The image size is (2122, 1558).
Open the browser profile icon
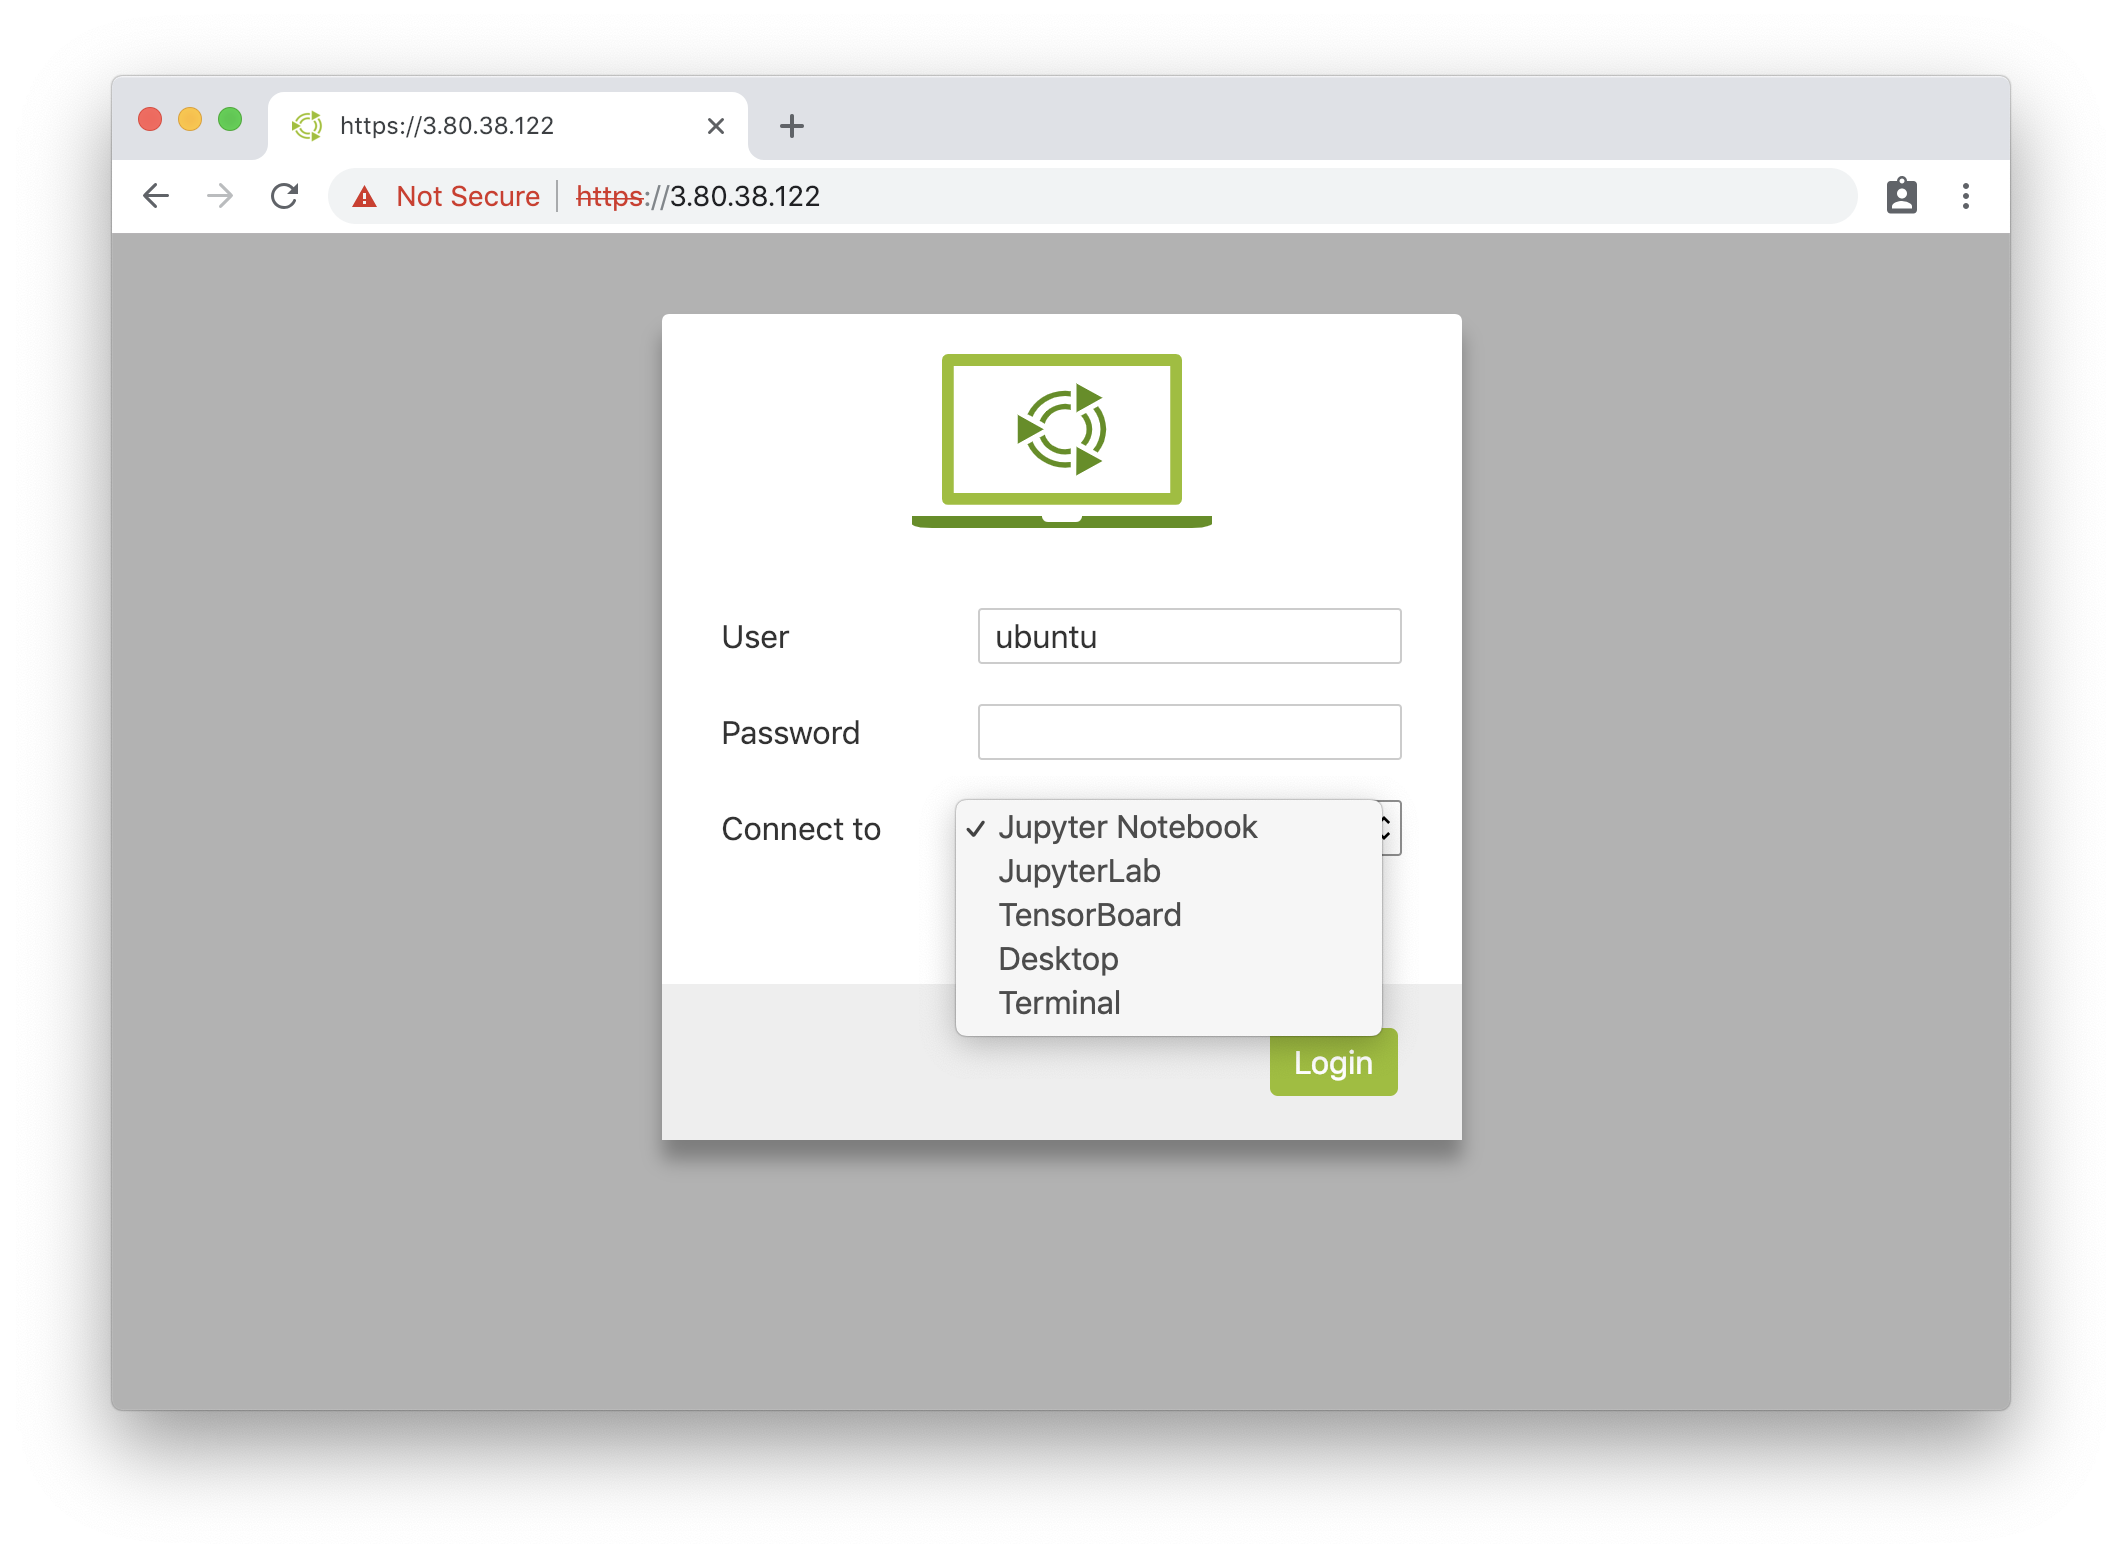tap(1901, 196)
